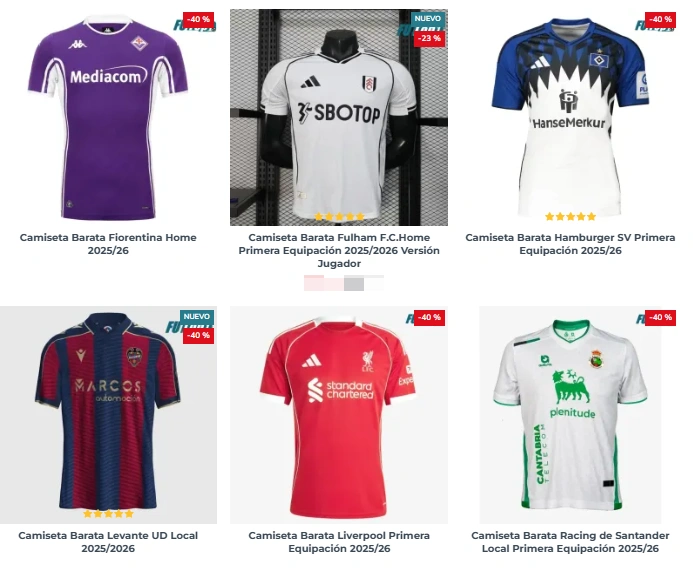Click the NUEVO badge on Levante jersey
The image size is (693, 584).
pos(197,316)
